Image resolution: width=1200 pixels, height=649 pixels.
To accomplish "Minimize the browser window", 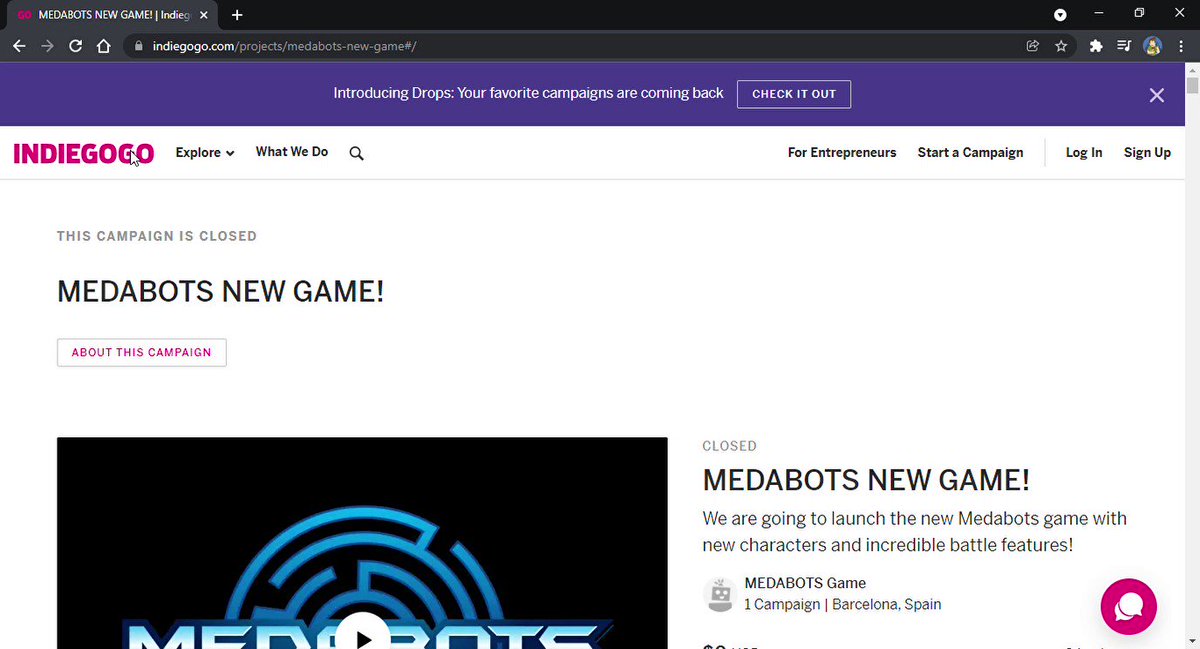I will pos(1099,14).
